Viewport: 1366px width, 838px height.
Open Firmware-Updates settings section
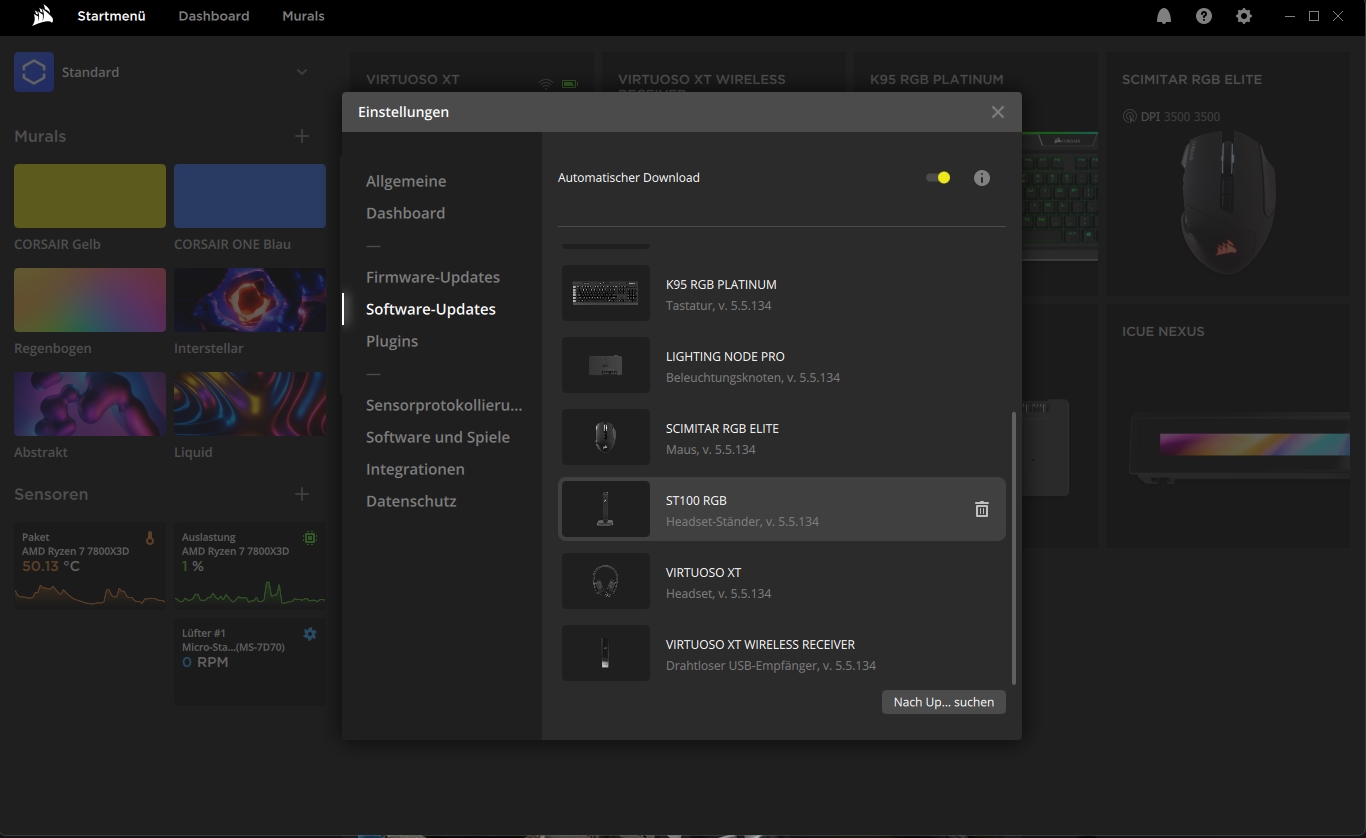[x=433, y=277]
